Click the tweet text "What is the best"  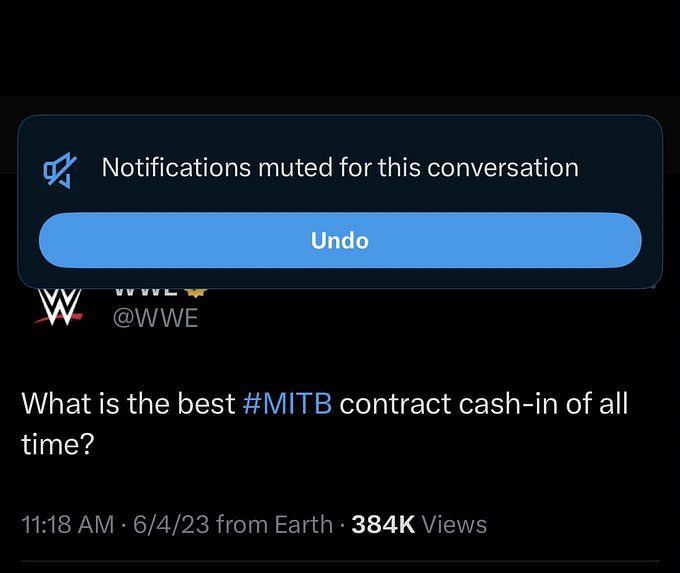tap(128, 403)
